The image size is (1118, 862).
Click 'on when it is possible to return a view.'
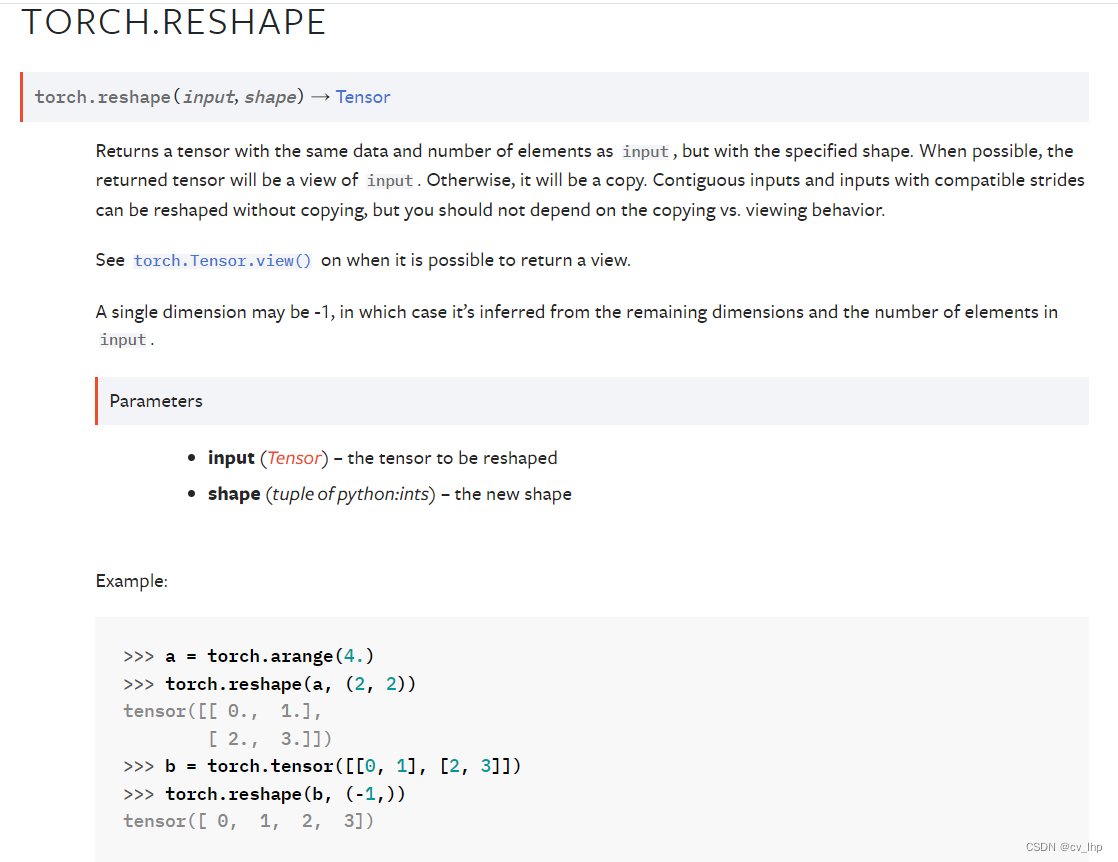(x=476, y=260)
